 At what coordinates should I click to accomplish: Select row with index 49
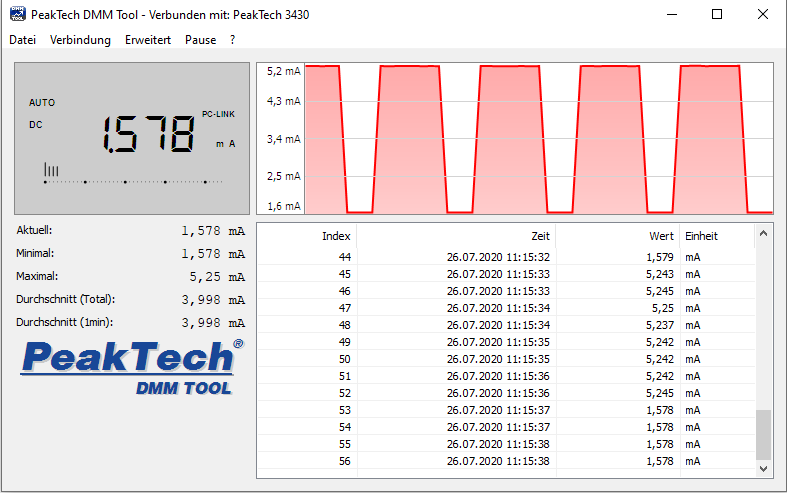coord(506,342)
